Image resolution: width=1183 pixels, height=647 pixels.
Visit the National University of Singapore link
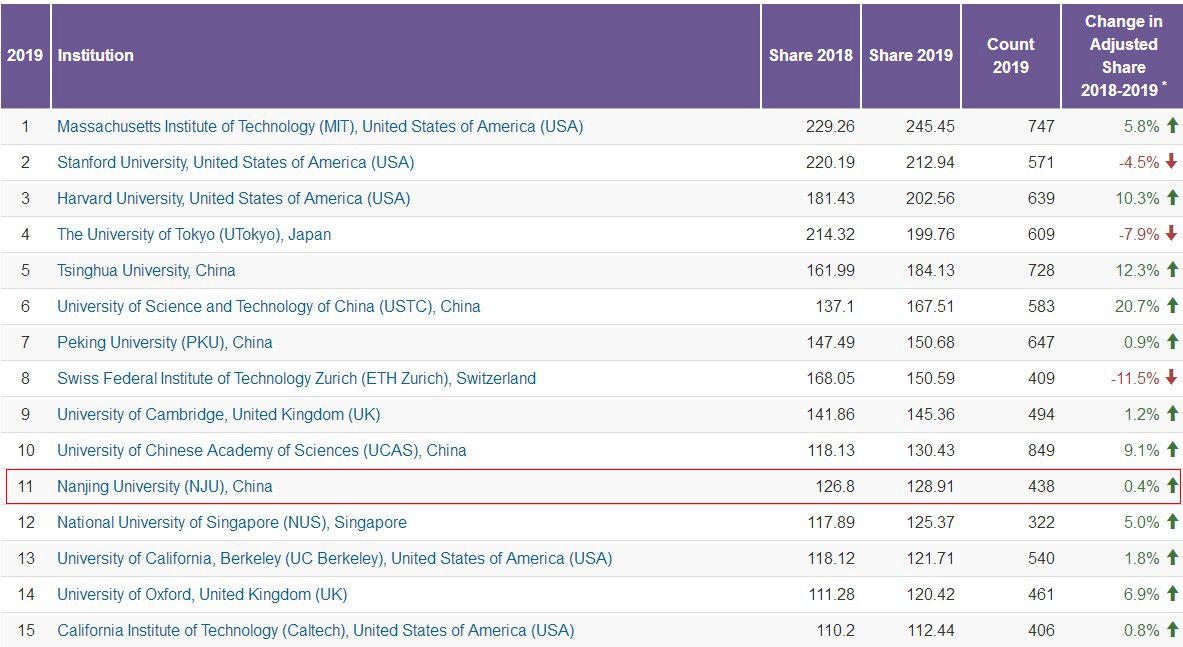click(x=231, y=523)
